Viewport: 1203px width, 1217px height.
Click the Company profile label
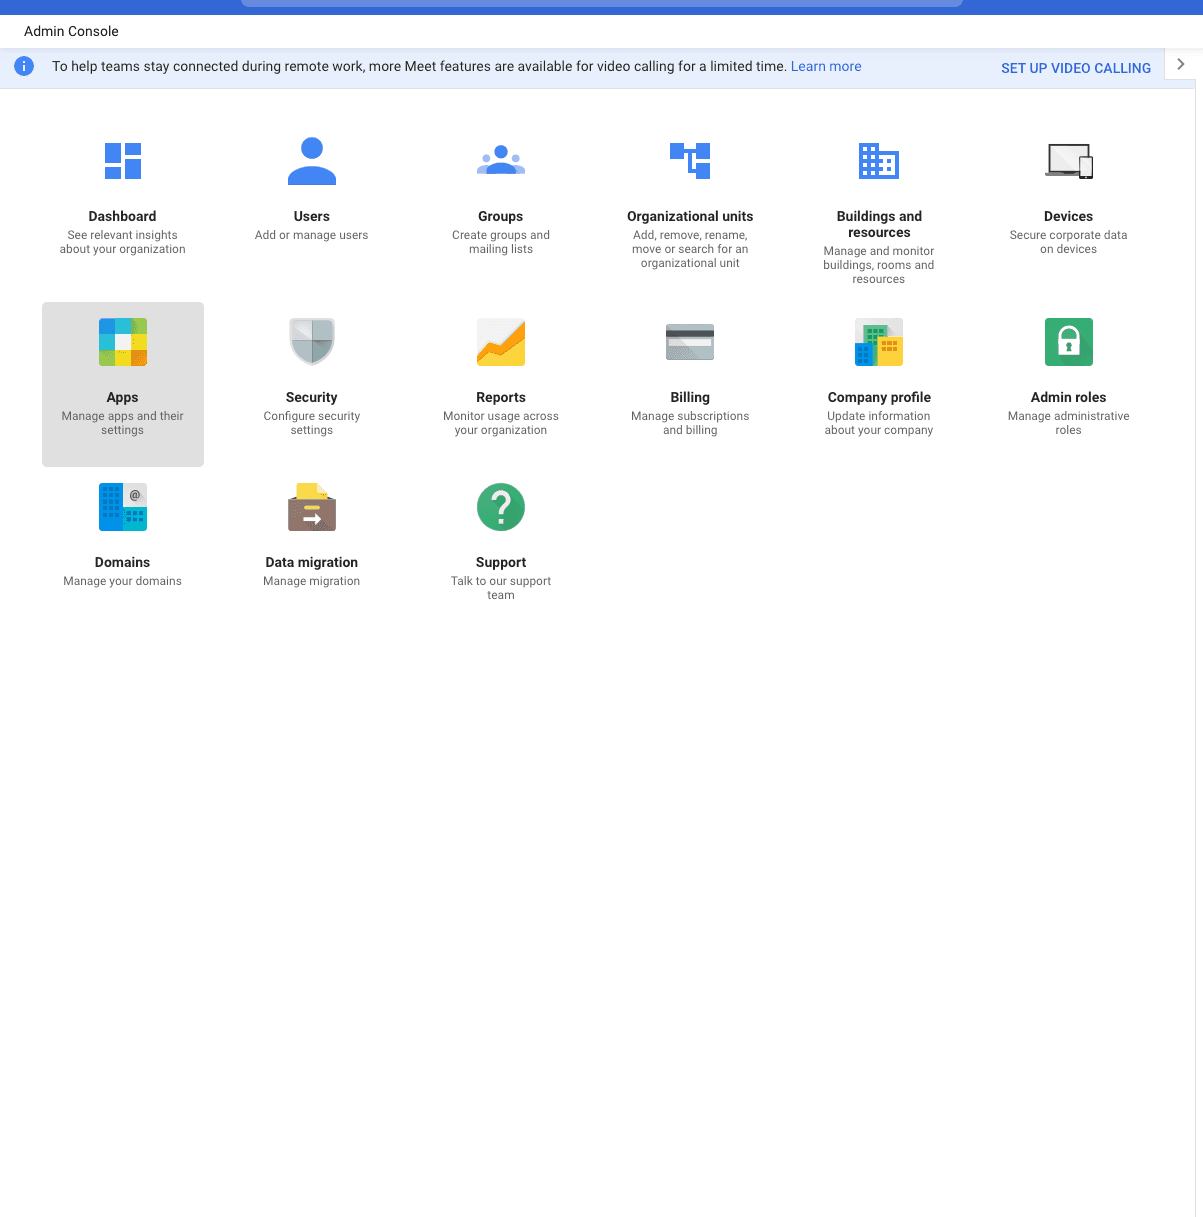tap(879, 397)
